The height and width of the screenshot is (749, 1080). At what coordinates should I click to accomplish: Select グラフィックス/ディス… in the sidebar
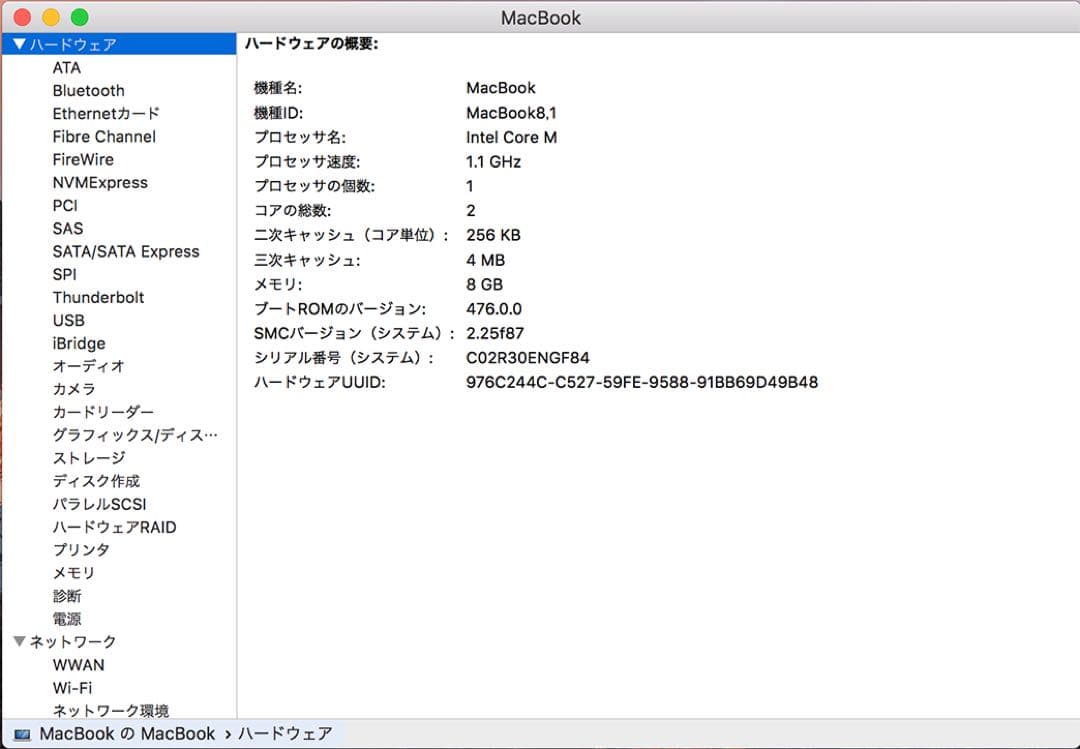click(x=135, y=435)
